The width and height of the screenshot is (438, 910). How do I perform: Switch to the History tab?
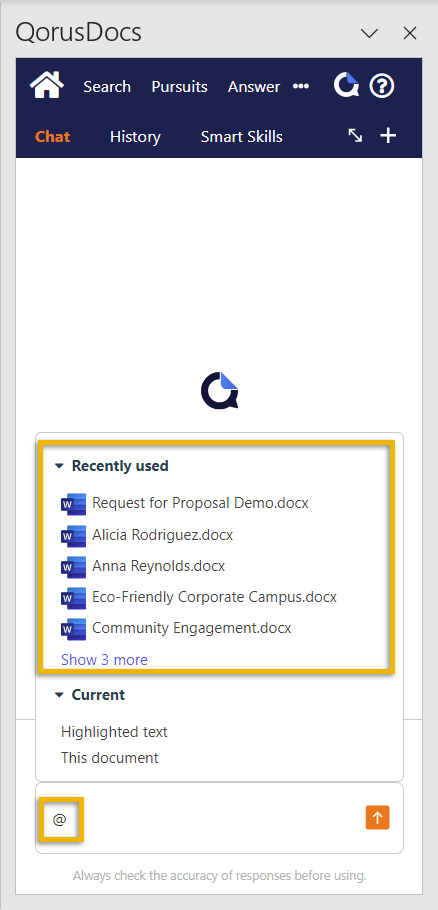point(135,137)
